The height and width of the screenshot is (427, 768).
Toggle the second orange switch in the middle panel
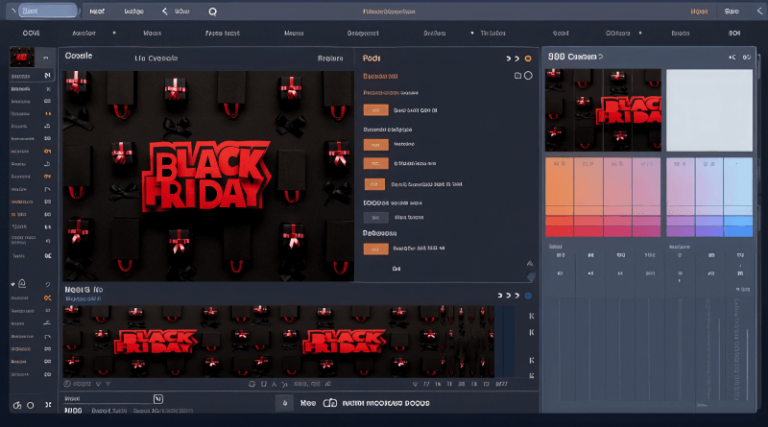click(x=376, y=144)
